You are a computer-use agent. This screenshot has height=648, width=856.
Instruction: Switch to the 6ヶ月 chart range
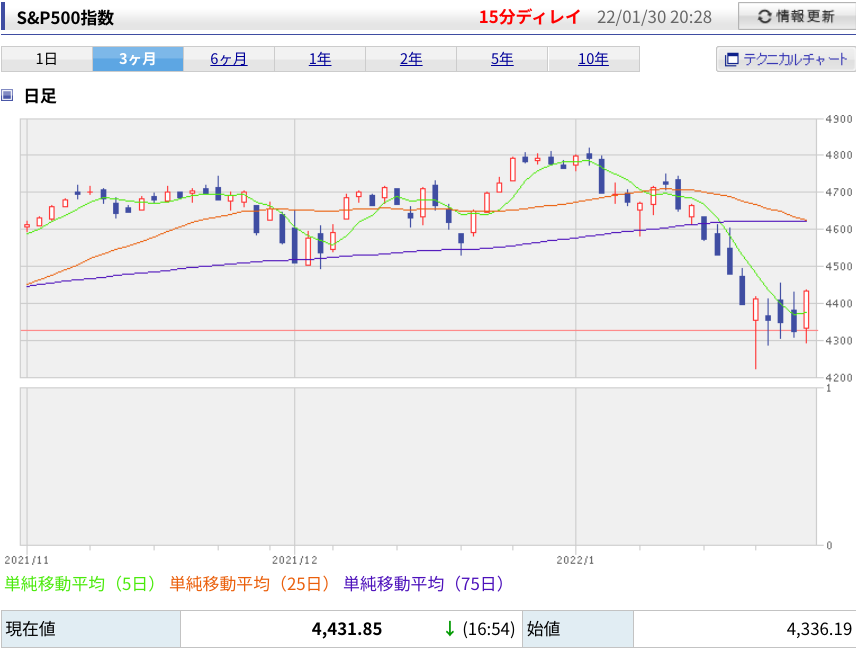(x=229, y=59)
